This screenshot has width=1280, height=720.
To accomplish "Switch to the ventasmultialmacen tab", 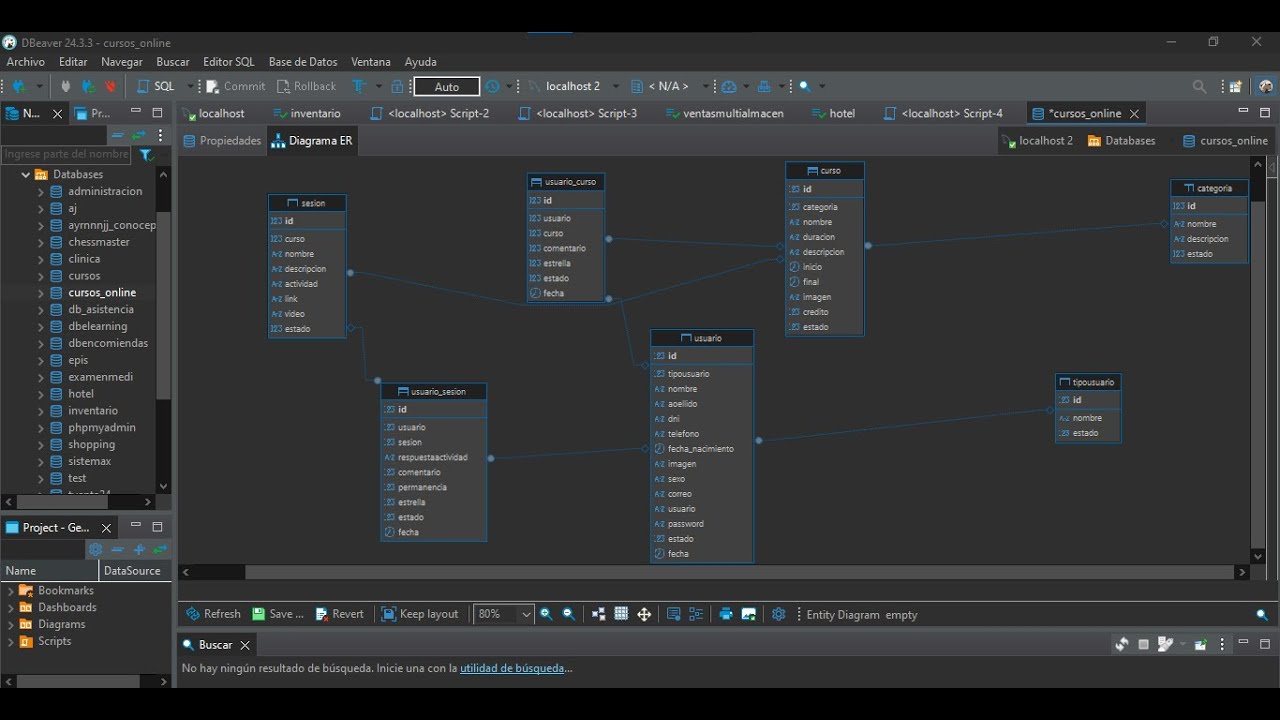I will tap(725, 113).
